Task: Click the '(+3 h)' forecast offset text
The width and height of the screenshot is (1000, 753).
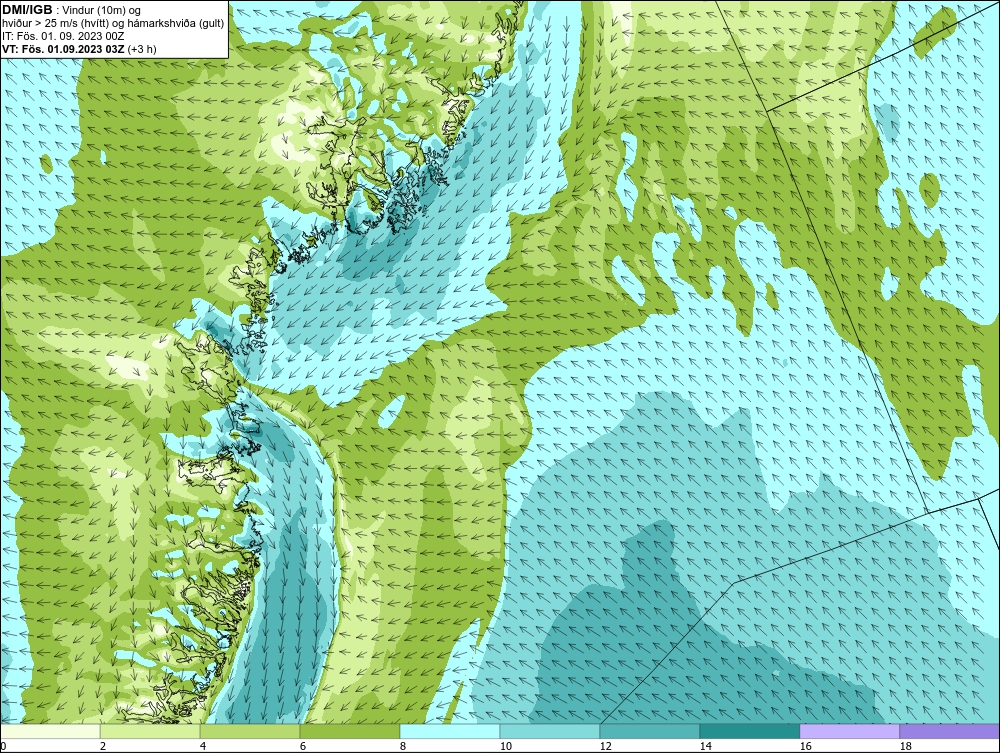Action: pyautogui.click(x=142, y=49)
